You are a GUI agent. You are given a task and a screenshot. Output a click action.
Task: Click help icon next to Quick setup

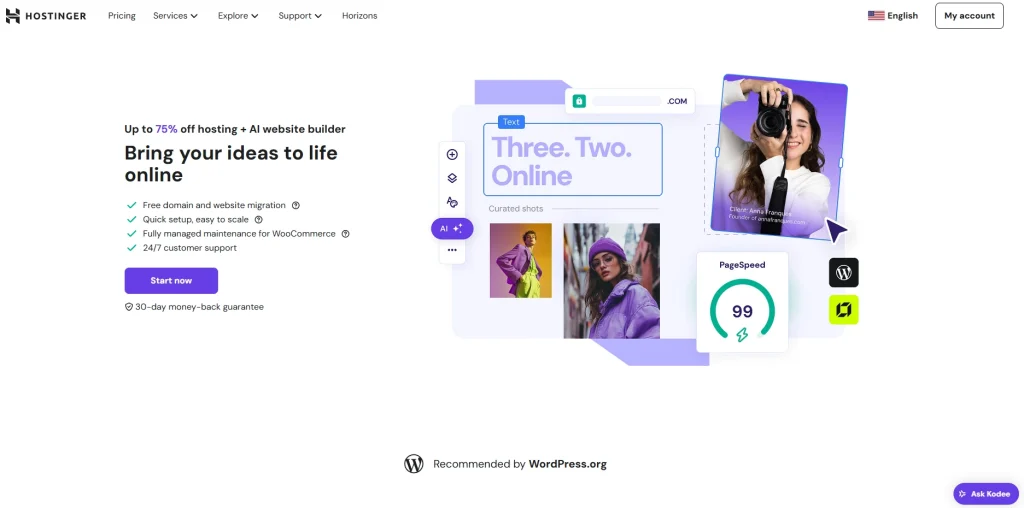(x=258, y=219)
